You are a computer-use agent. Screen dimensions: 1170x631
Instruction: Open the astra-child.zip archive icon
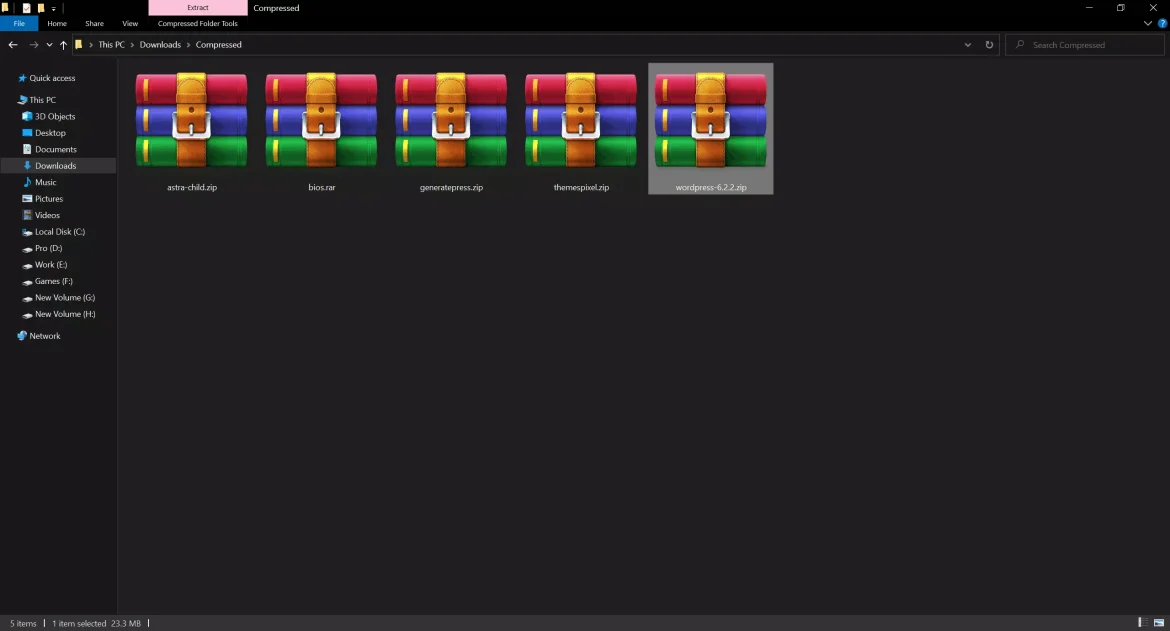click(191, 120)
